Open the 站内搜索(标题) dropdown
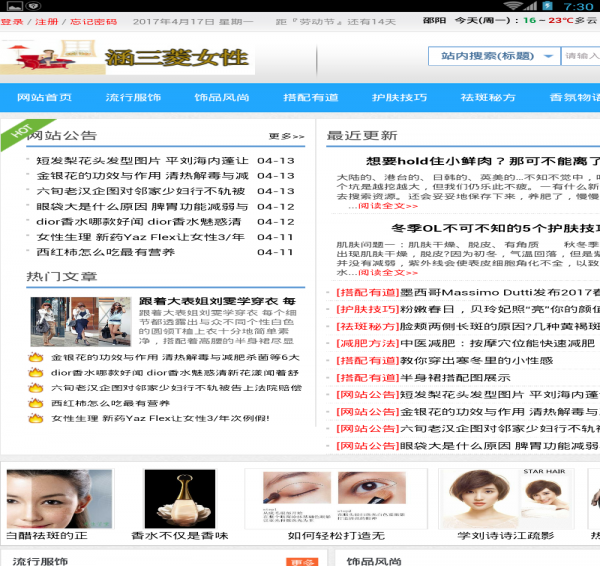Screen dimensions: 600x566 pos(494,56)
